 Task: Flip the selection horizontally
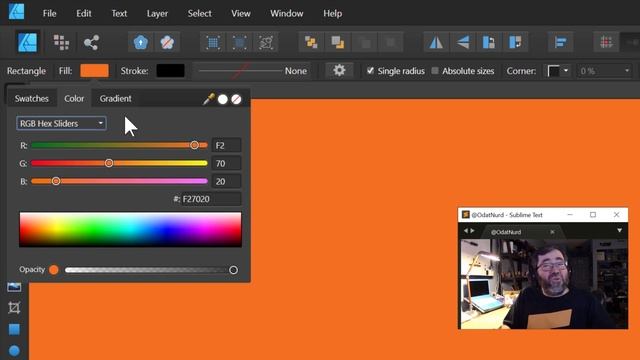(x=436, y=42)
